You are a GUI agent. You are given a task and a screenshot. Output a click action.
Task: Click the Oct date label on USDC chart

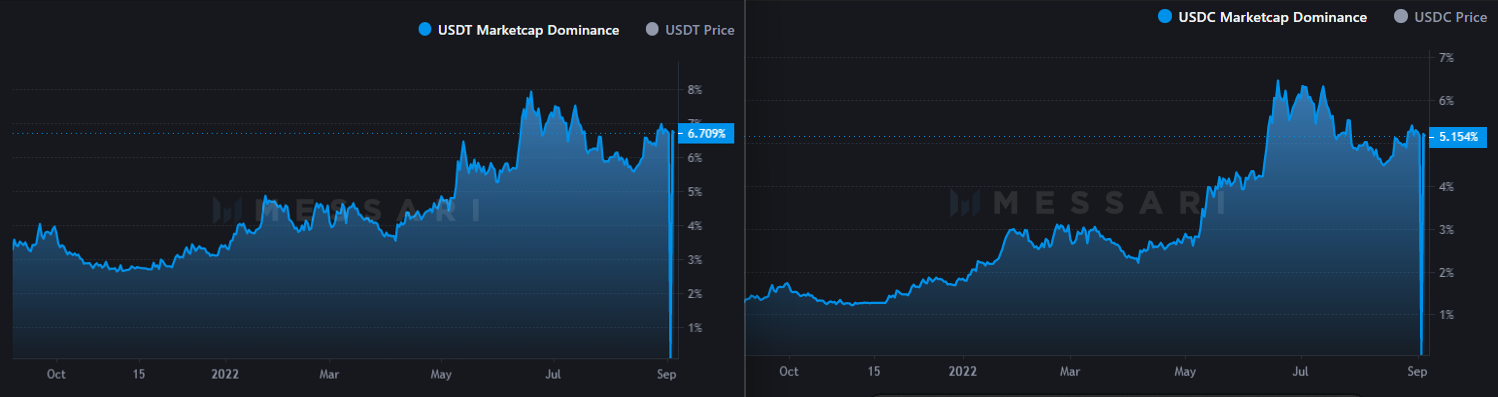(789, 371)
